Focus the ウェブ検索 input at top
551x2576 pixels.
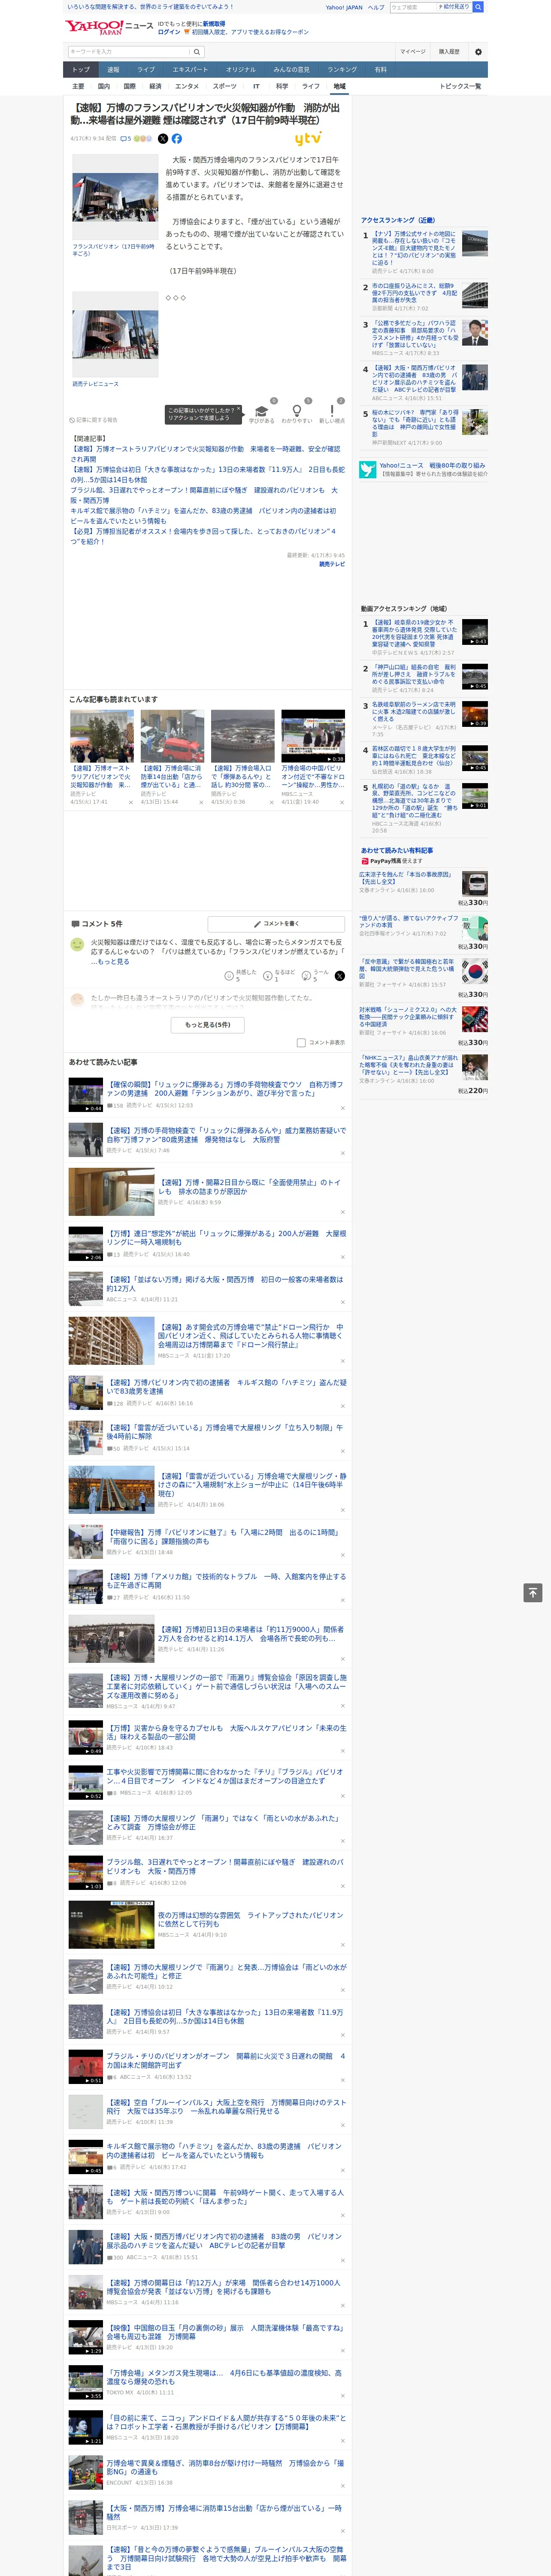click(413, 7)
